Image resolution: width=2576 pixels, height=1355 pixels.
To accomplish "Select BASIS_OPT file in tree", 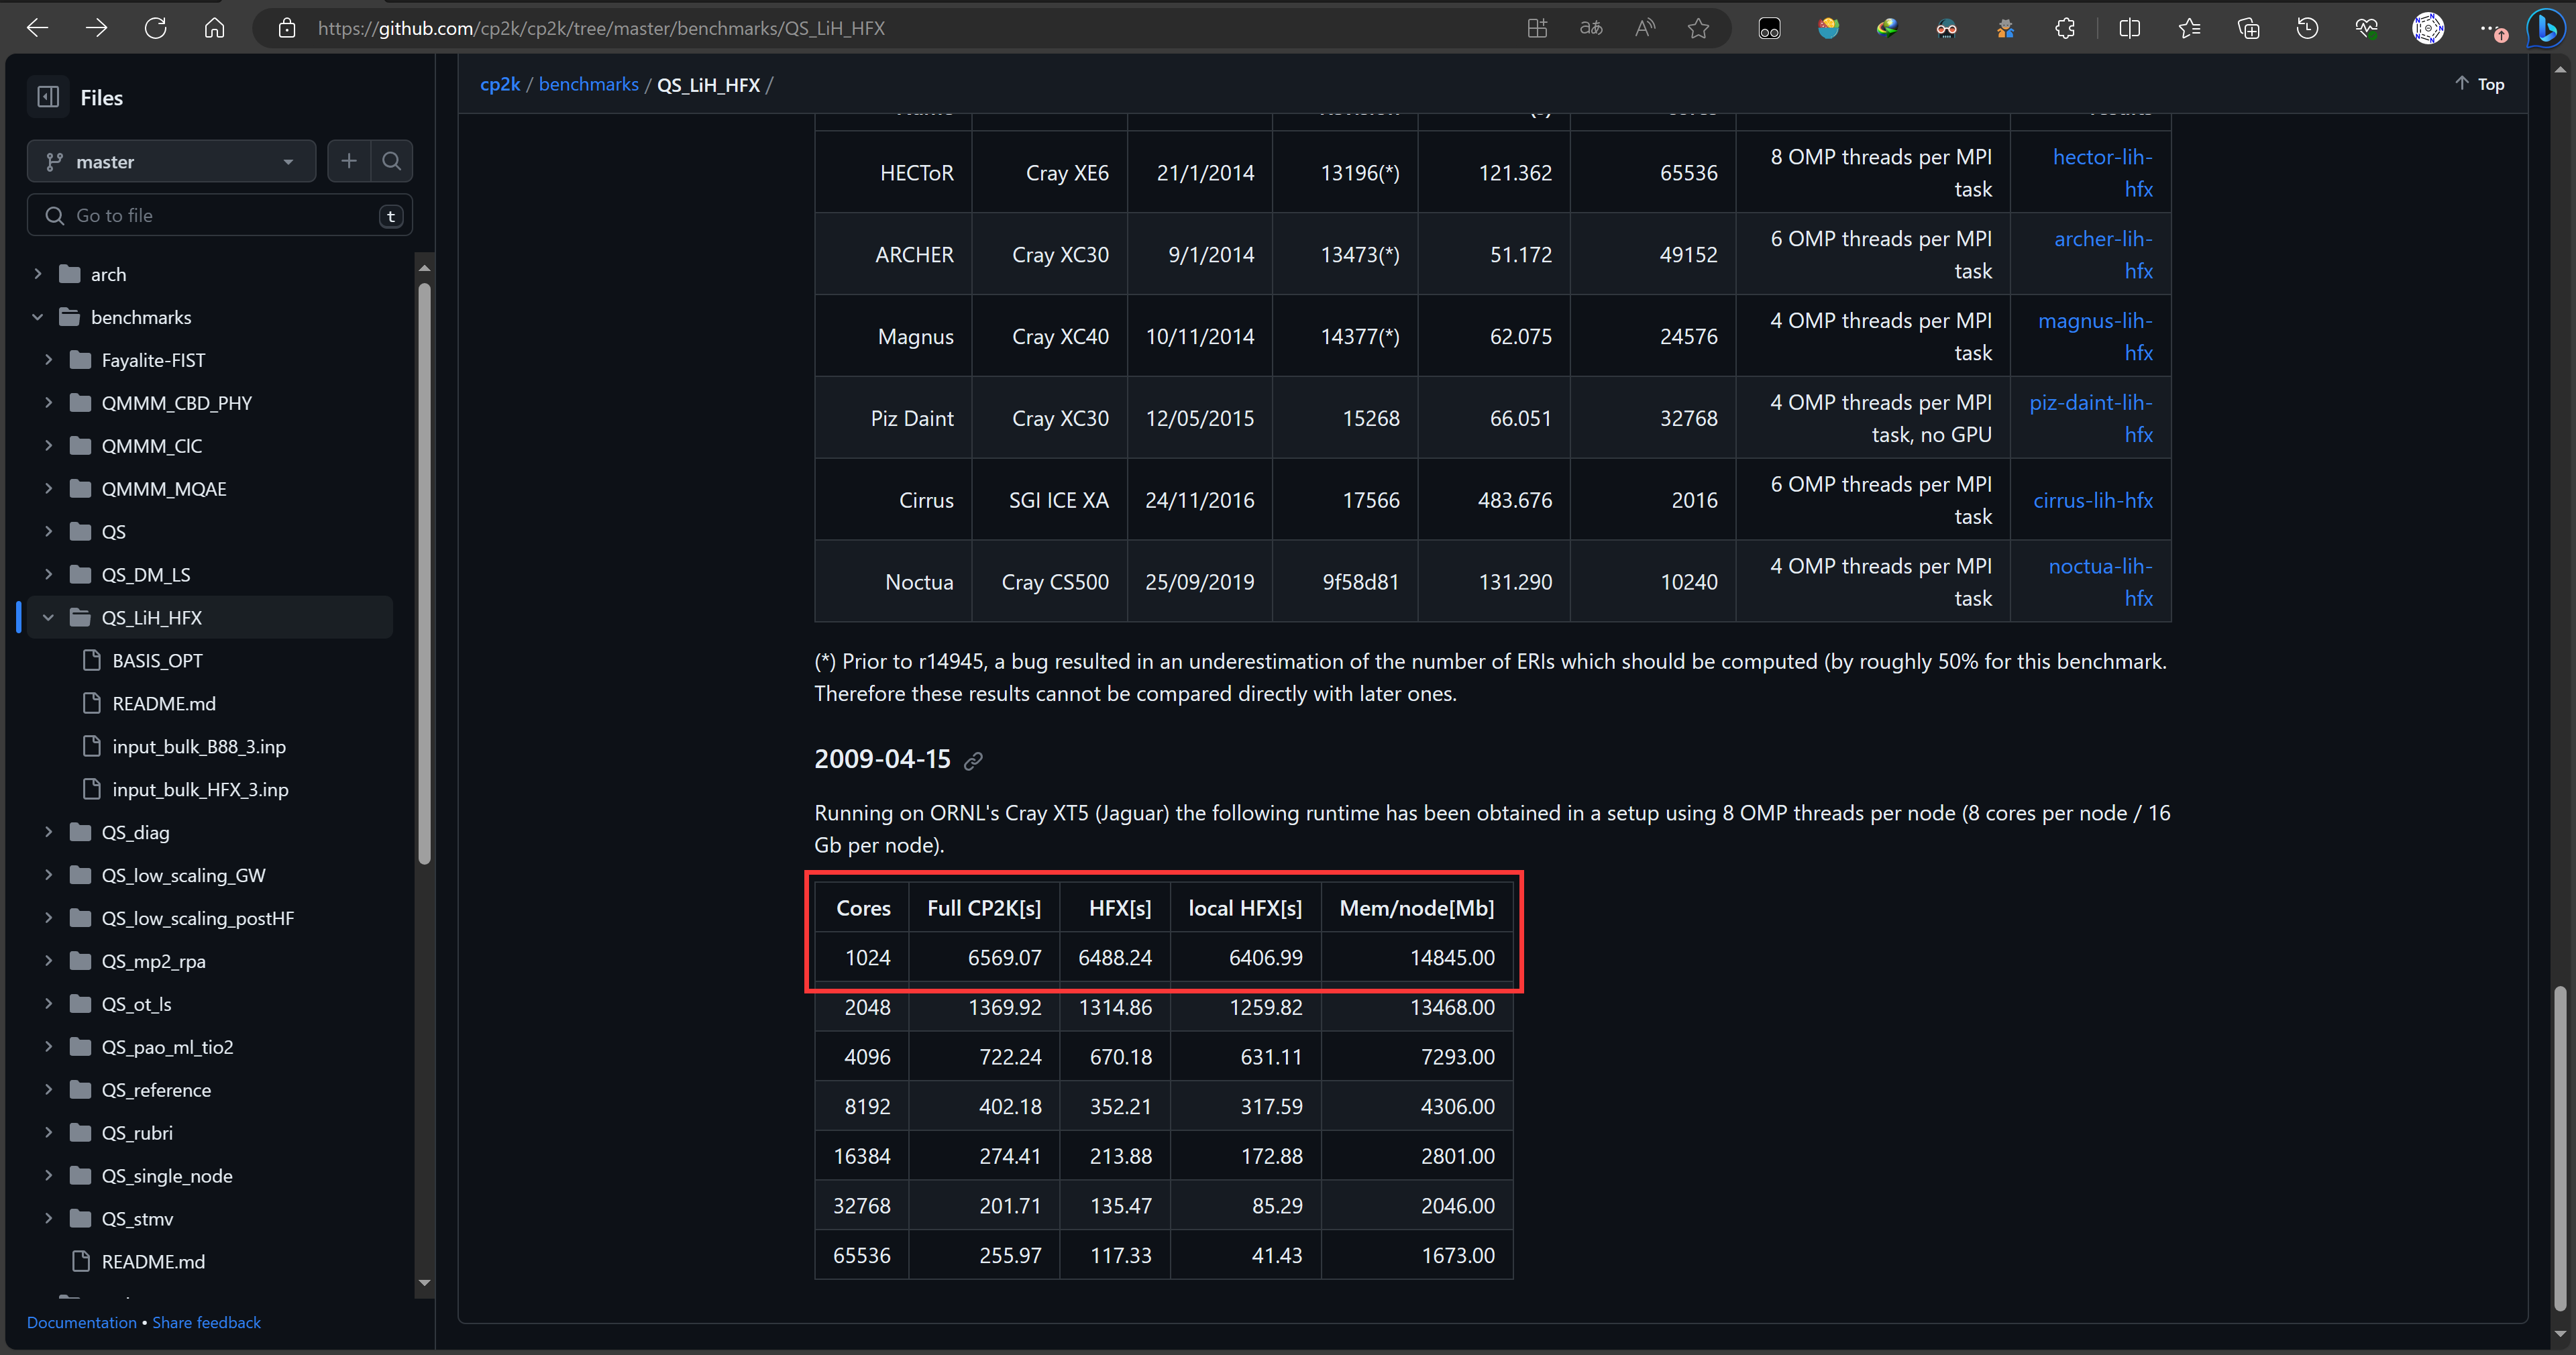I will click(157, 660).
